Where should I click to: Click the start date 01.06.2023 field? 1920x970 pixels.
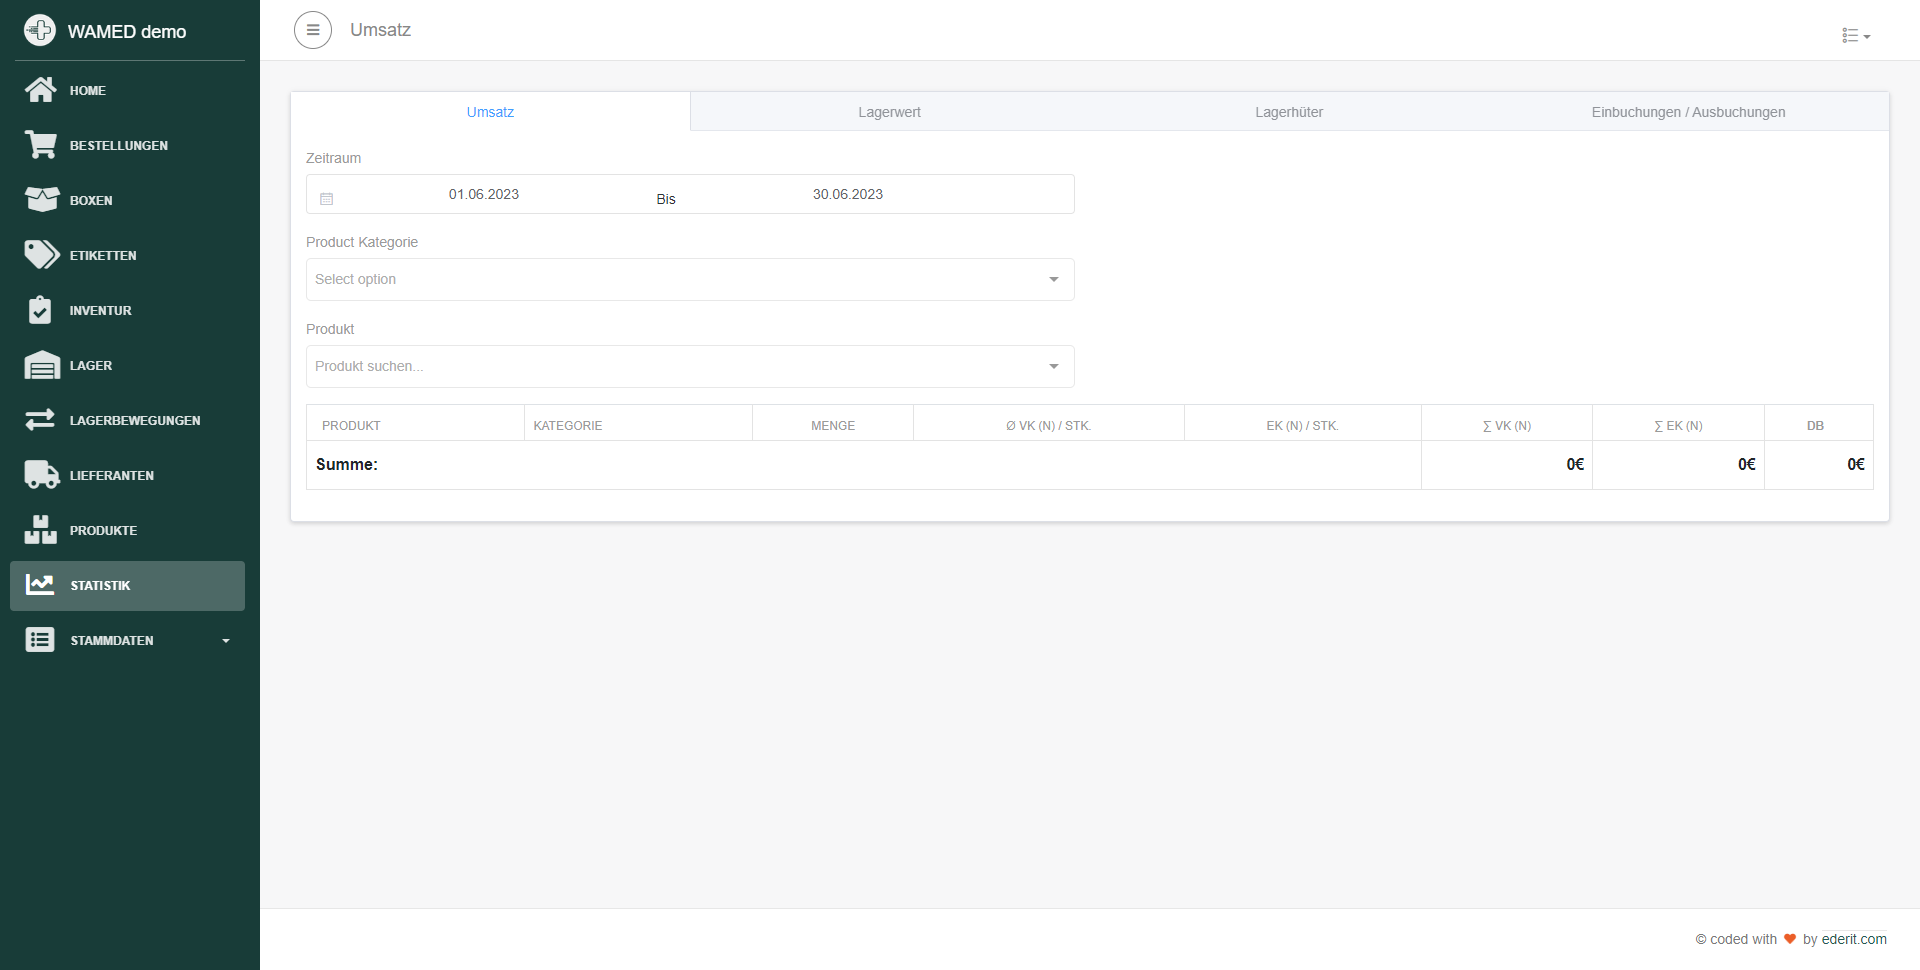coord(484,194)
